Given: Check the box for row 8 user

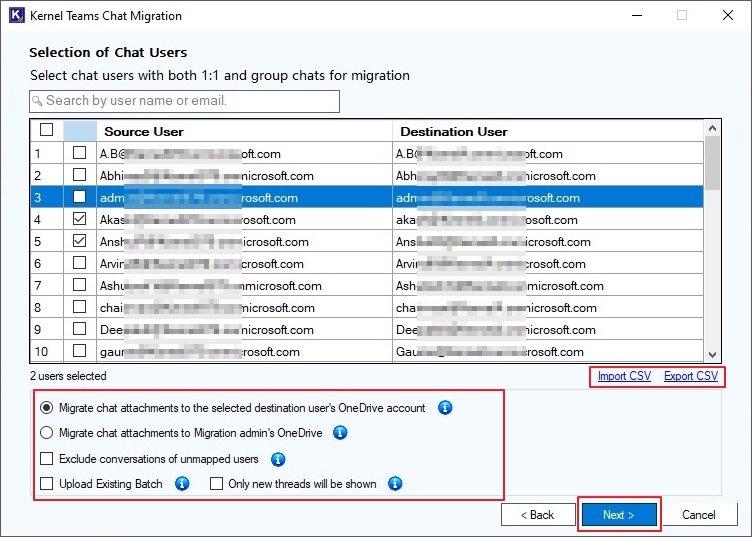Looking at the screenshot, I should pos(80,306).
